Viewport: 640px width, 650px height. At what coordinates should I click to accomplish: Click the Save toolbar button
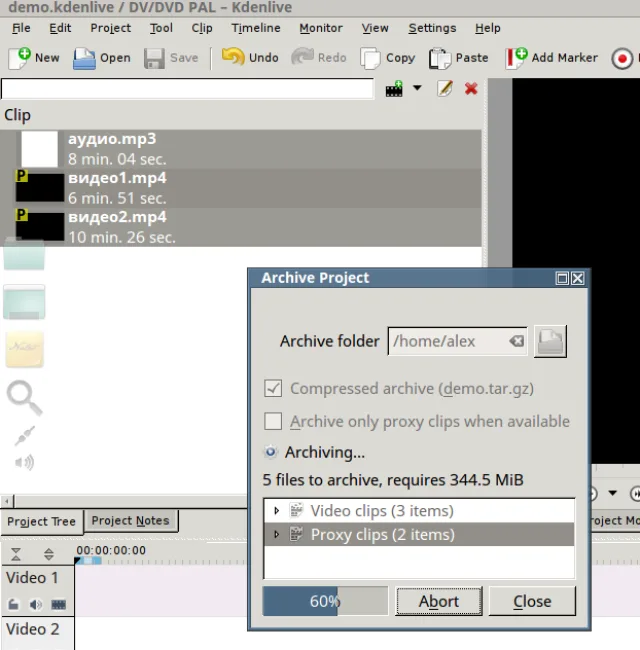pyautogui.click(x=171, y=58)
